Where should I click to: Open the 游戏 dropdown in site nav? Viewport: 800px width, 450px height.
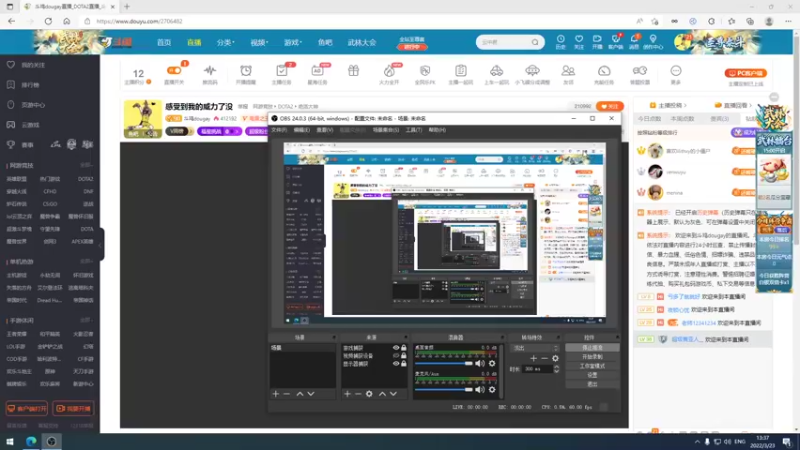[x=293, y=42]
